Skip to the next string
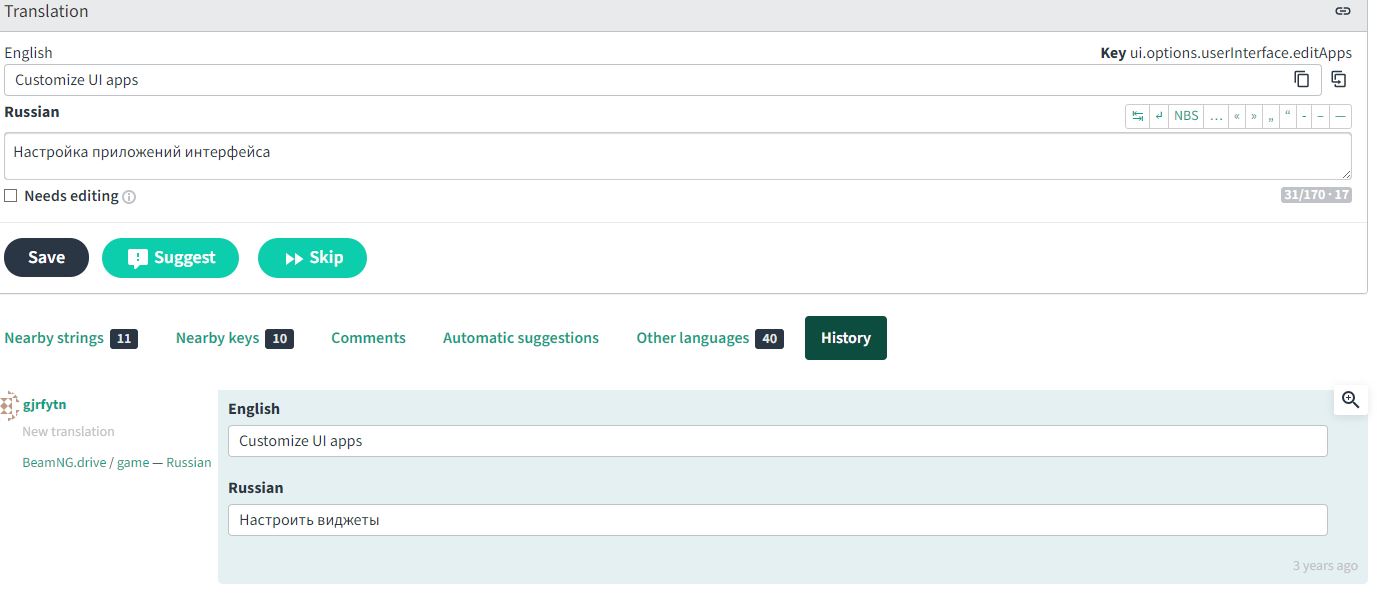This screenshot has height=594, width=1377. tap(312, 257)
